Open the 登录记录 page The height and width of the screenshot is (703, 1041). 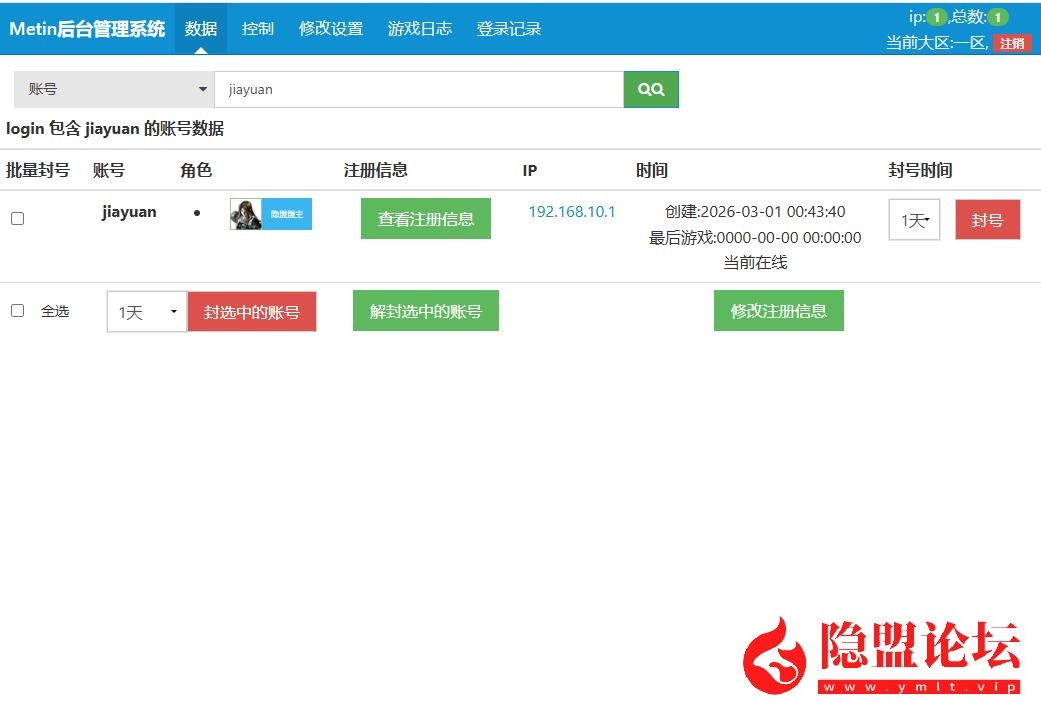(x=509, y=29)
